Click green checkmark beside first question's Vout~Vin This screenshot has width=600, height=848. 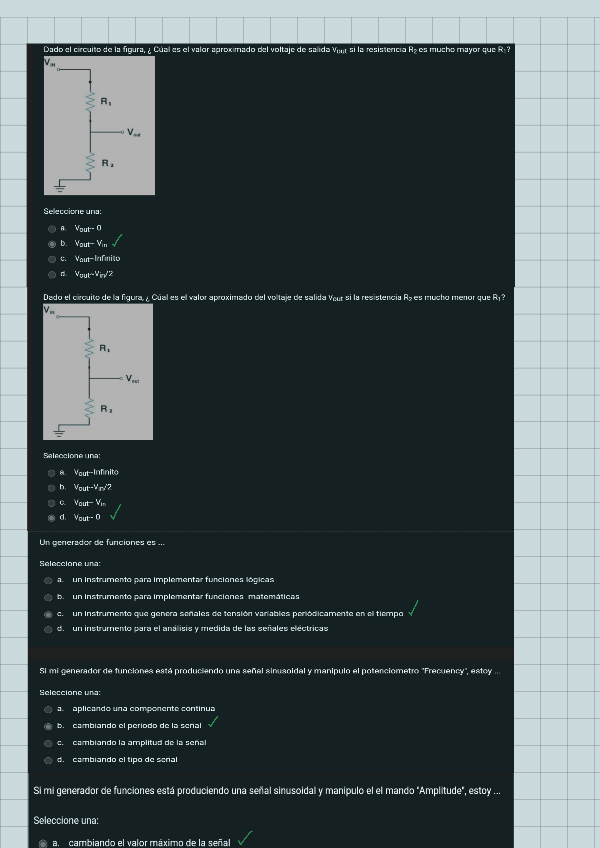point(118,241)
